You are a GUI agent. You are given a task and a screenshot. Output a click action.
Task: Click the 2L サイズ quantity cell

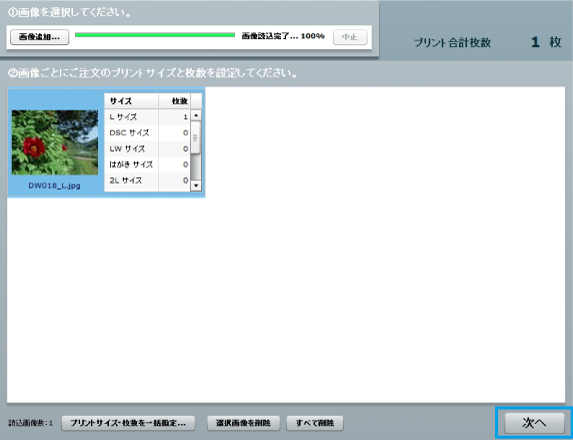coord(174,180)
